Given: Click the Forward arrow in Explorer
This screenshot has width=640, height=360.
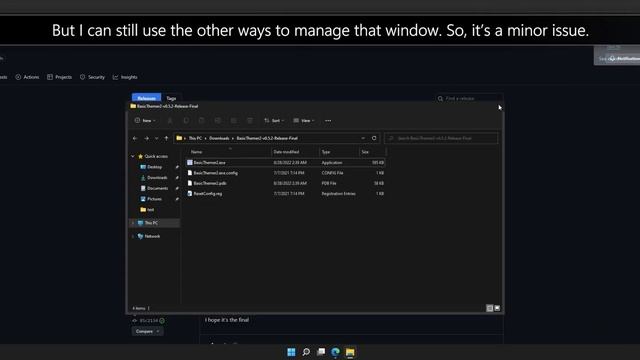Looking at the screenshot, I should pos(147,138).
